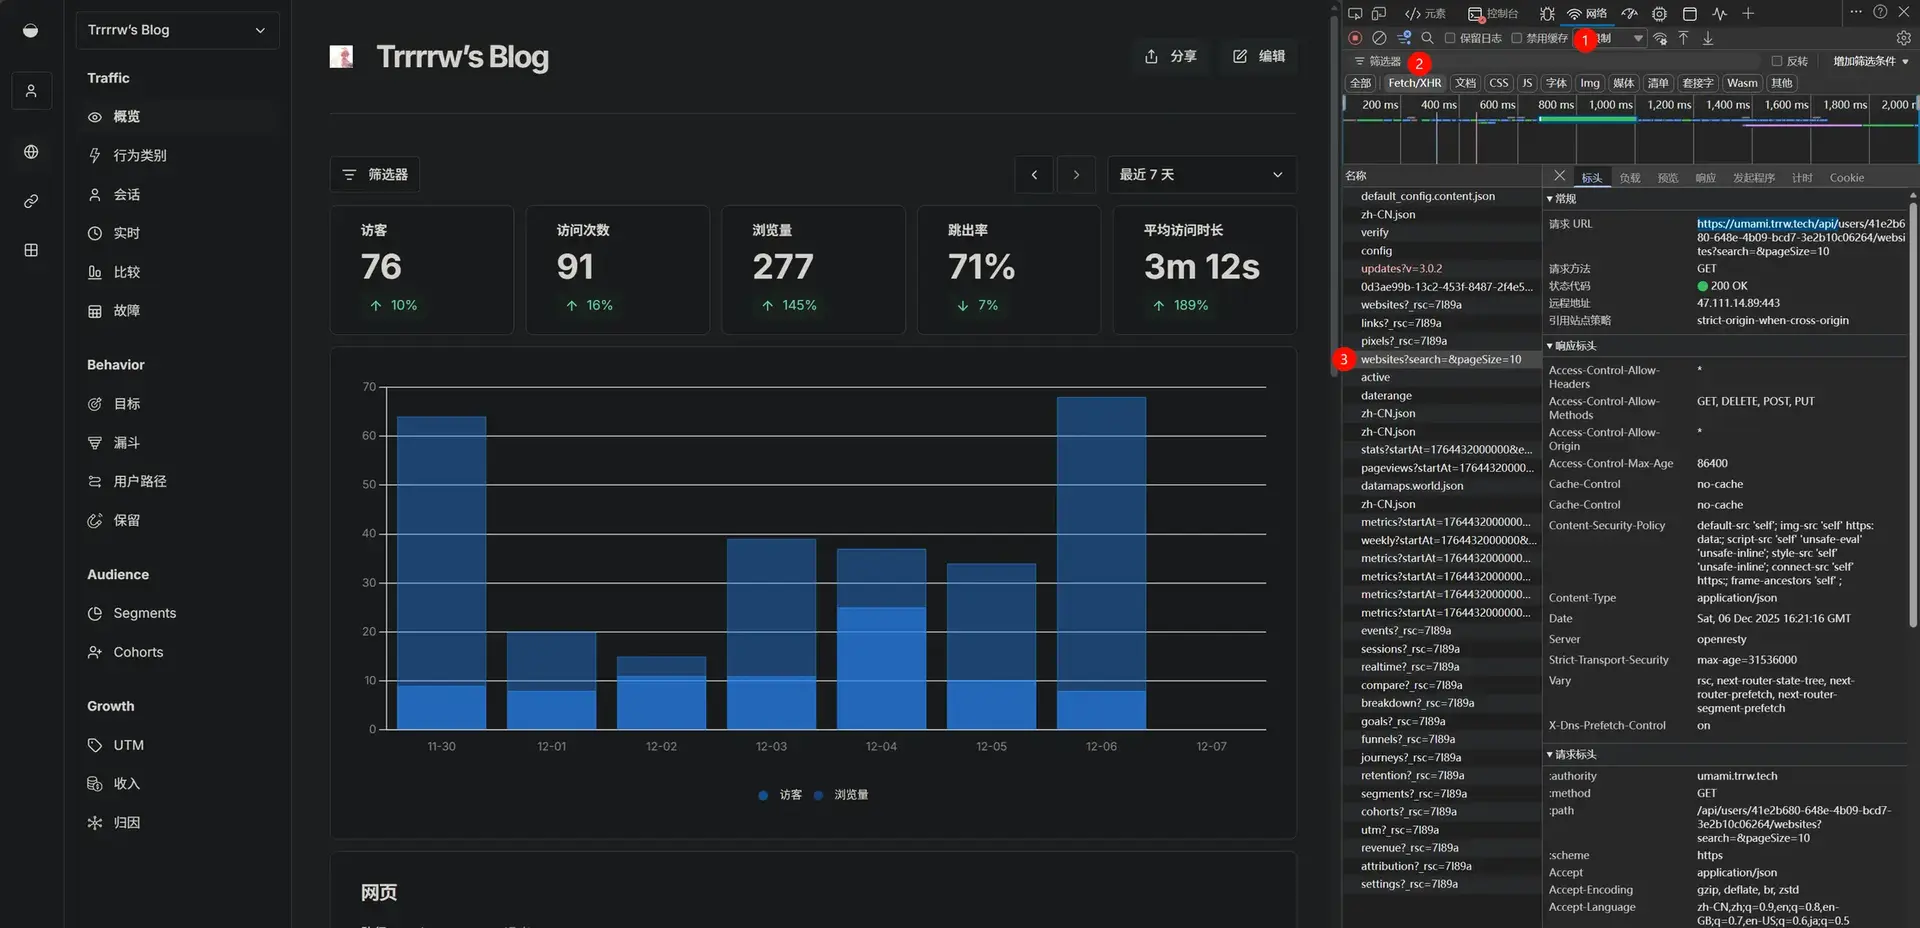Viewport: 1920px width, 928px height.
Task: Enable the 禁用缓存 checkbox
Action: (1517, 38)
